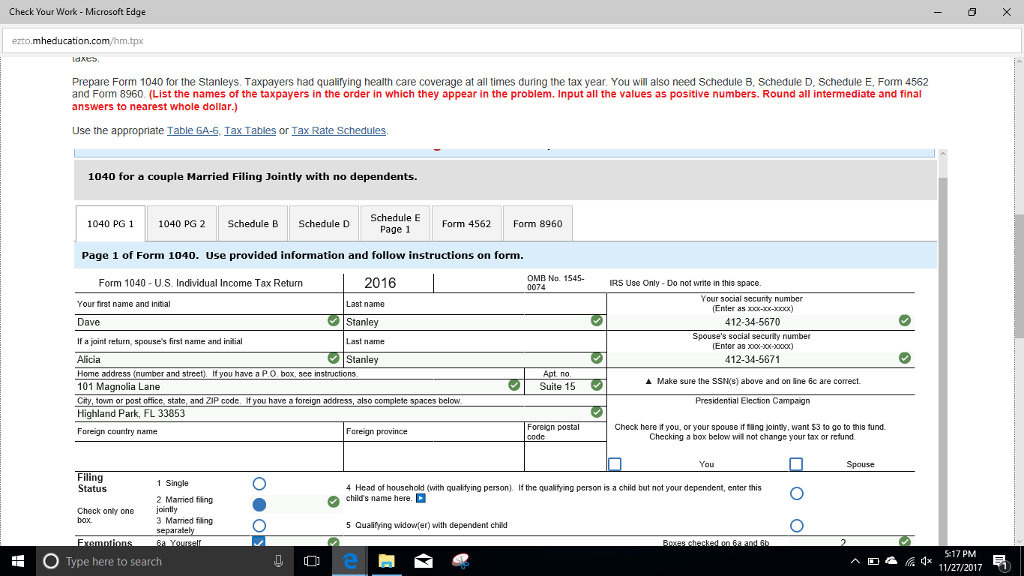
Task: Click the green check beside SSN 412-34-5670
Action: click(904, 320)
